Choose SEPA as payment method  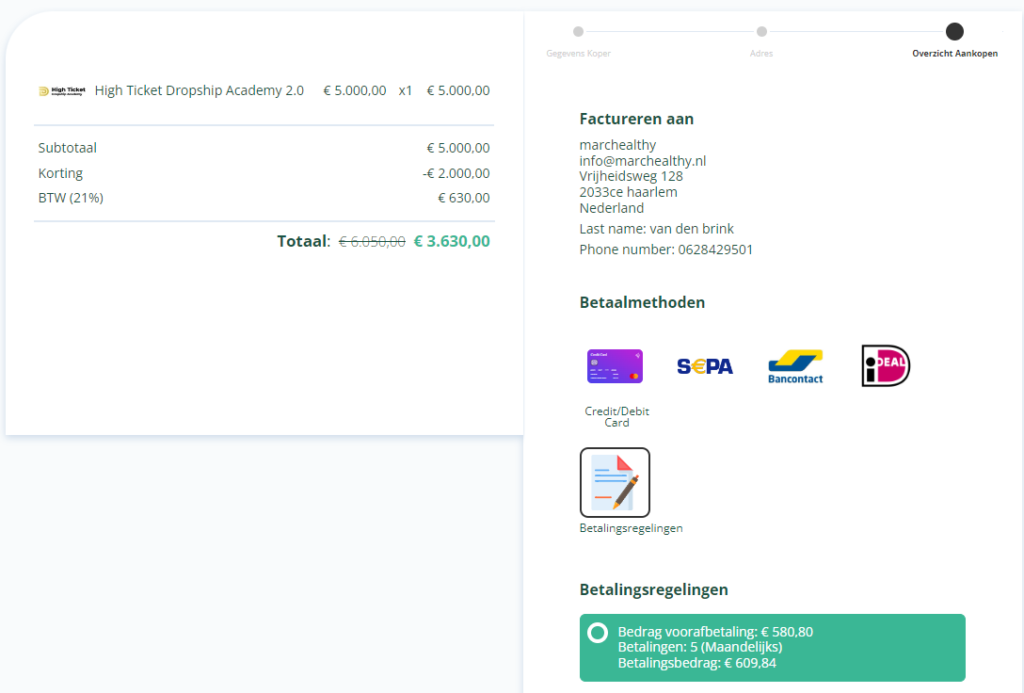tap(705, 366)
